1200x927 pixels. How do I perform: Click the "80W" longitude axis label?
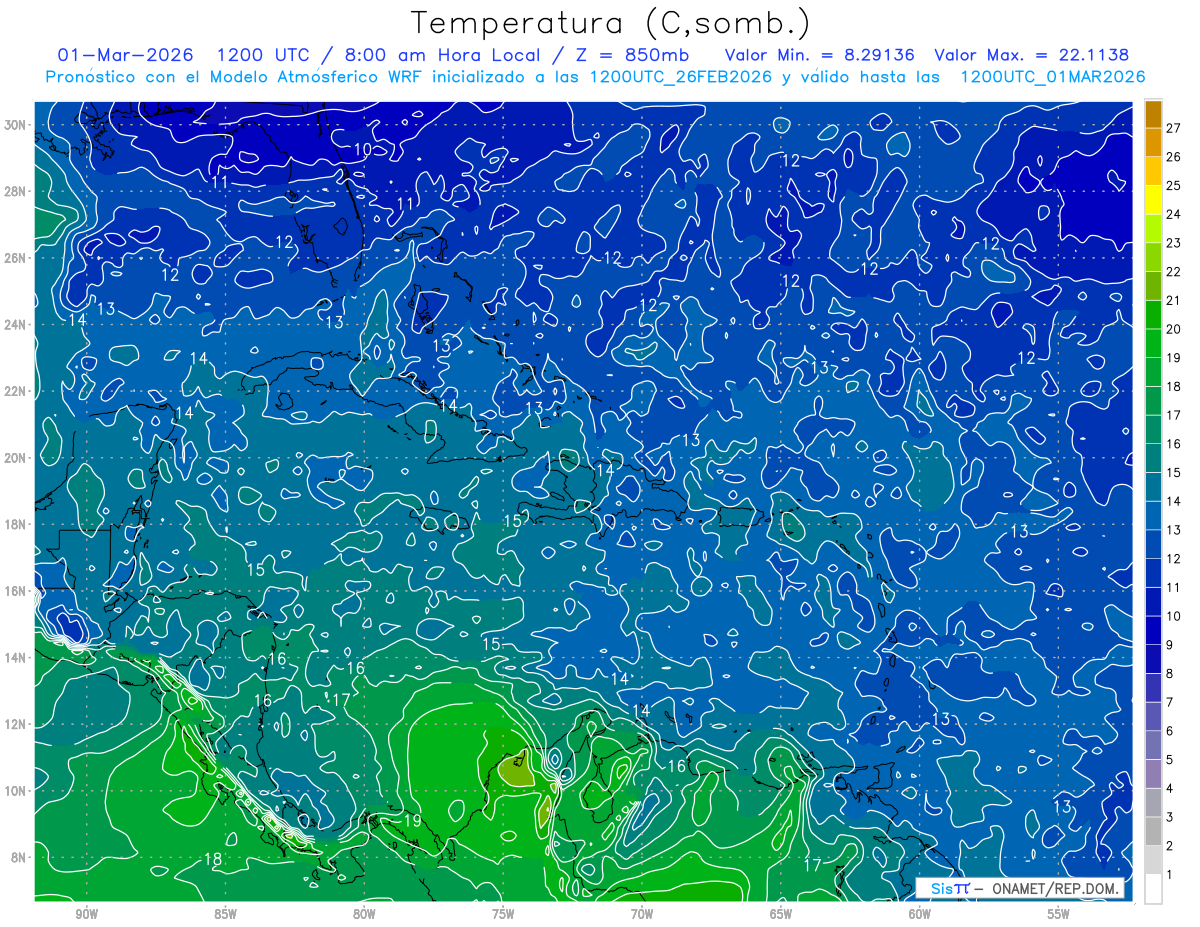click(364, 914)
